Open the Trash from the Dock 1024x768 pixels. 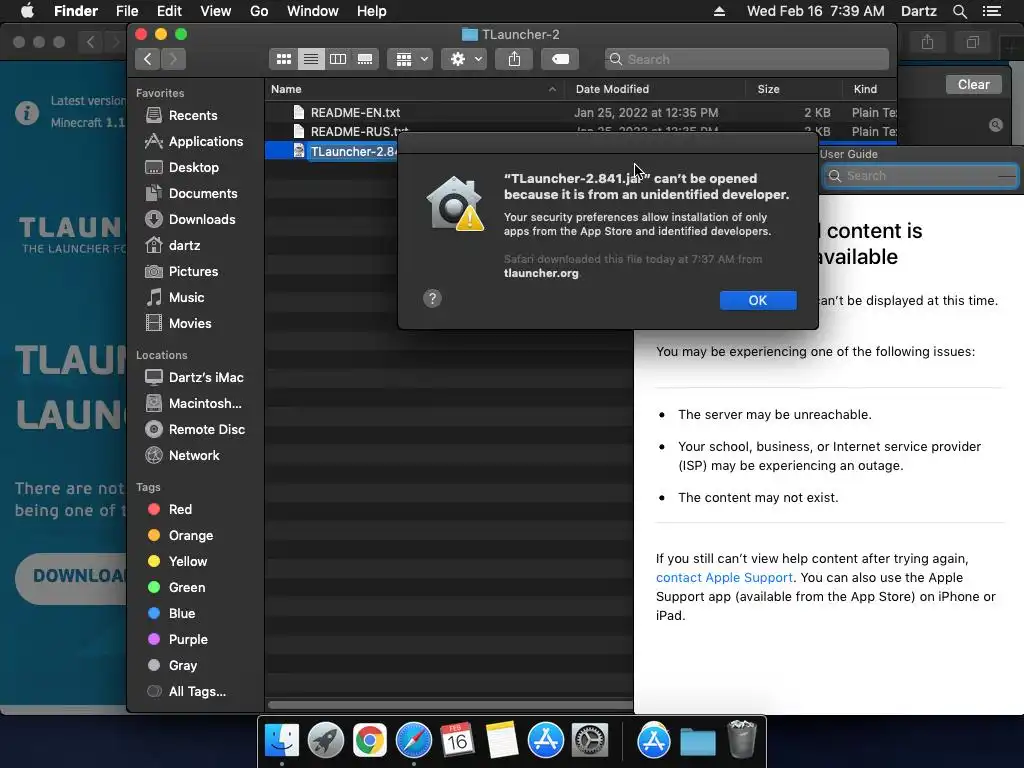click(x=742, y=739)
